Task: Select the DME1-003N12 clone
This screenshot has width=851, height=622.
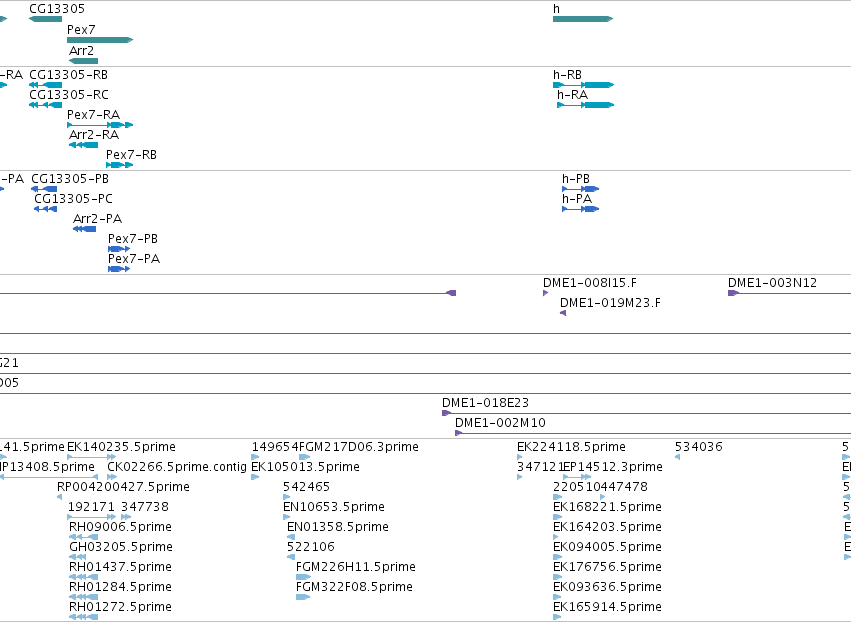Action: [789, 293]
